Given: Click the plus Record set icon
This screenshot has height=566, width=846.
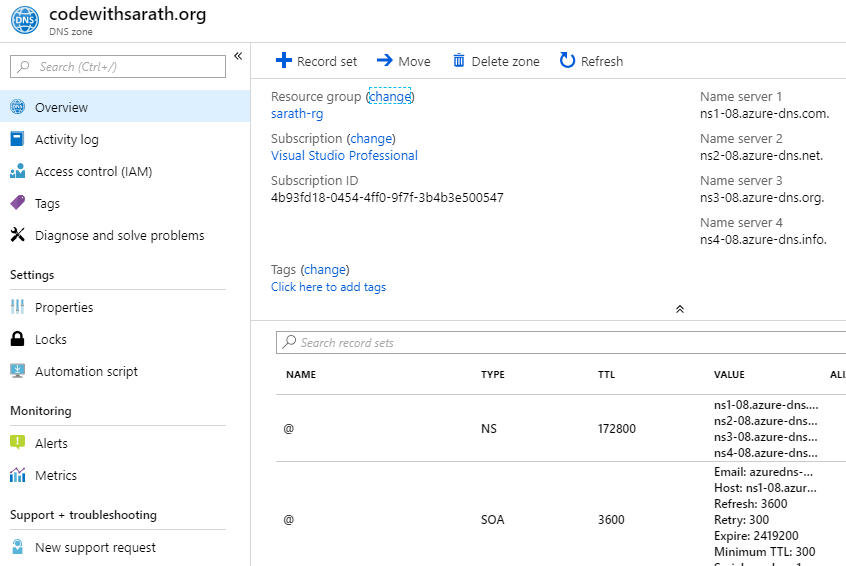Looking at the screenshot, I should 283,61.
